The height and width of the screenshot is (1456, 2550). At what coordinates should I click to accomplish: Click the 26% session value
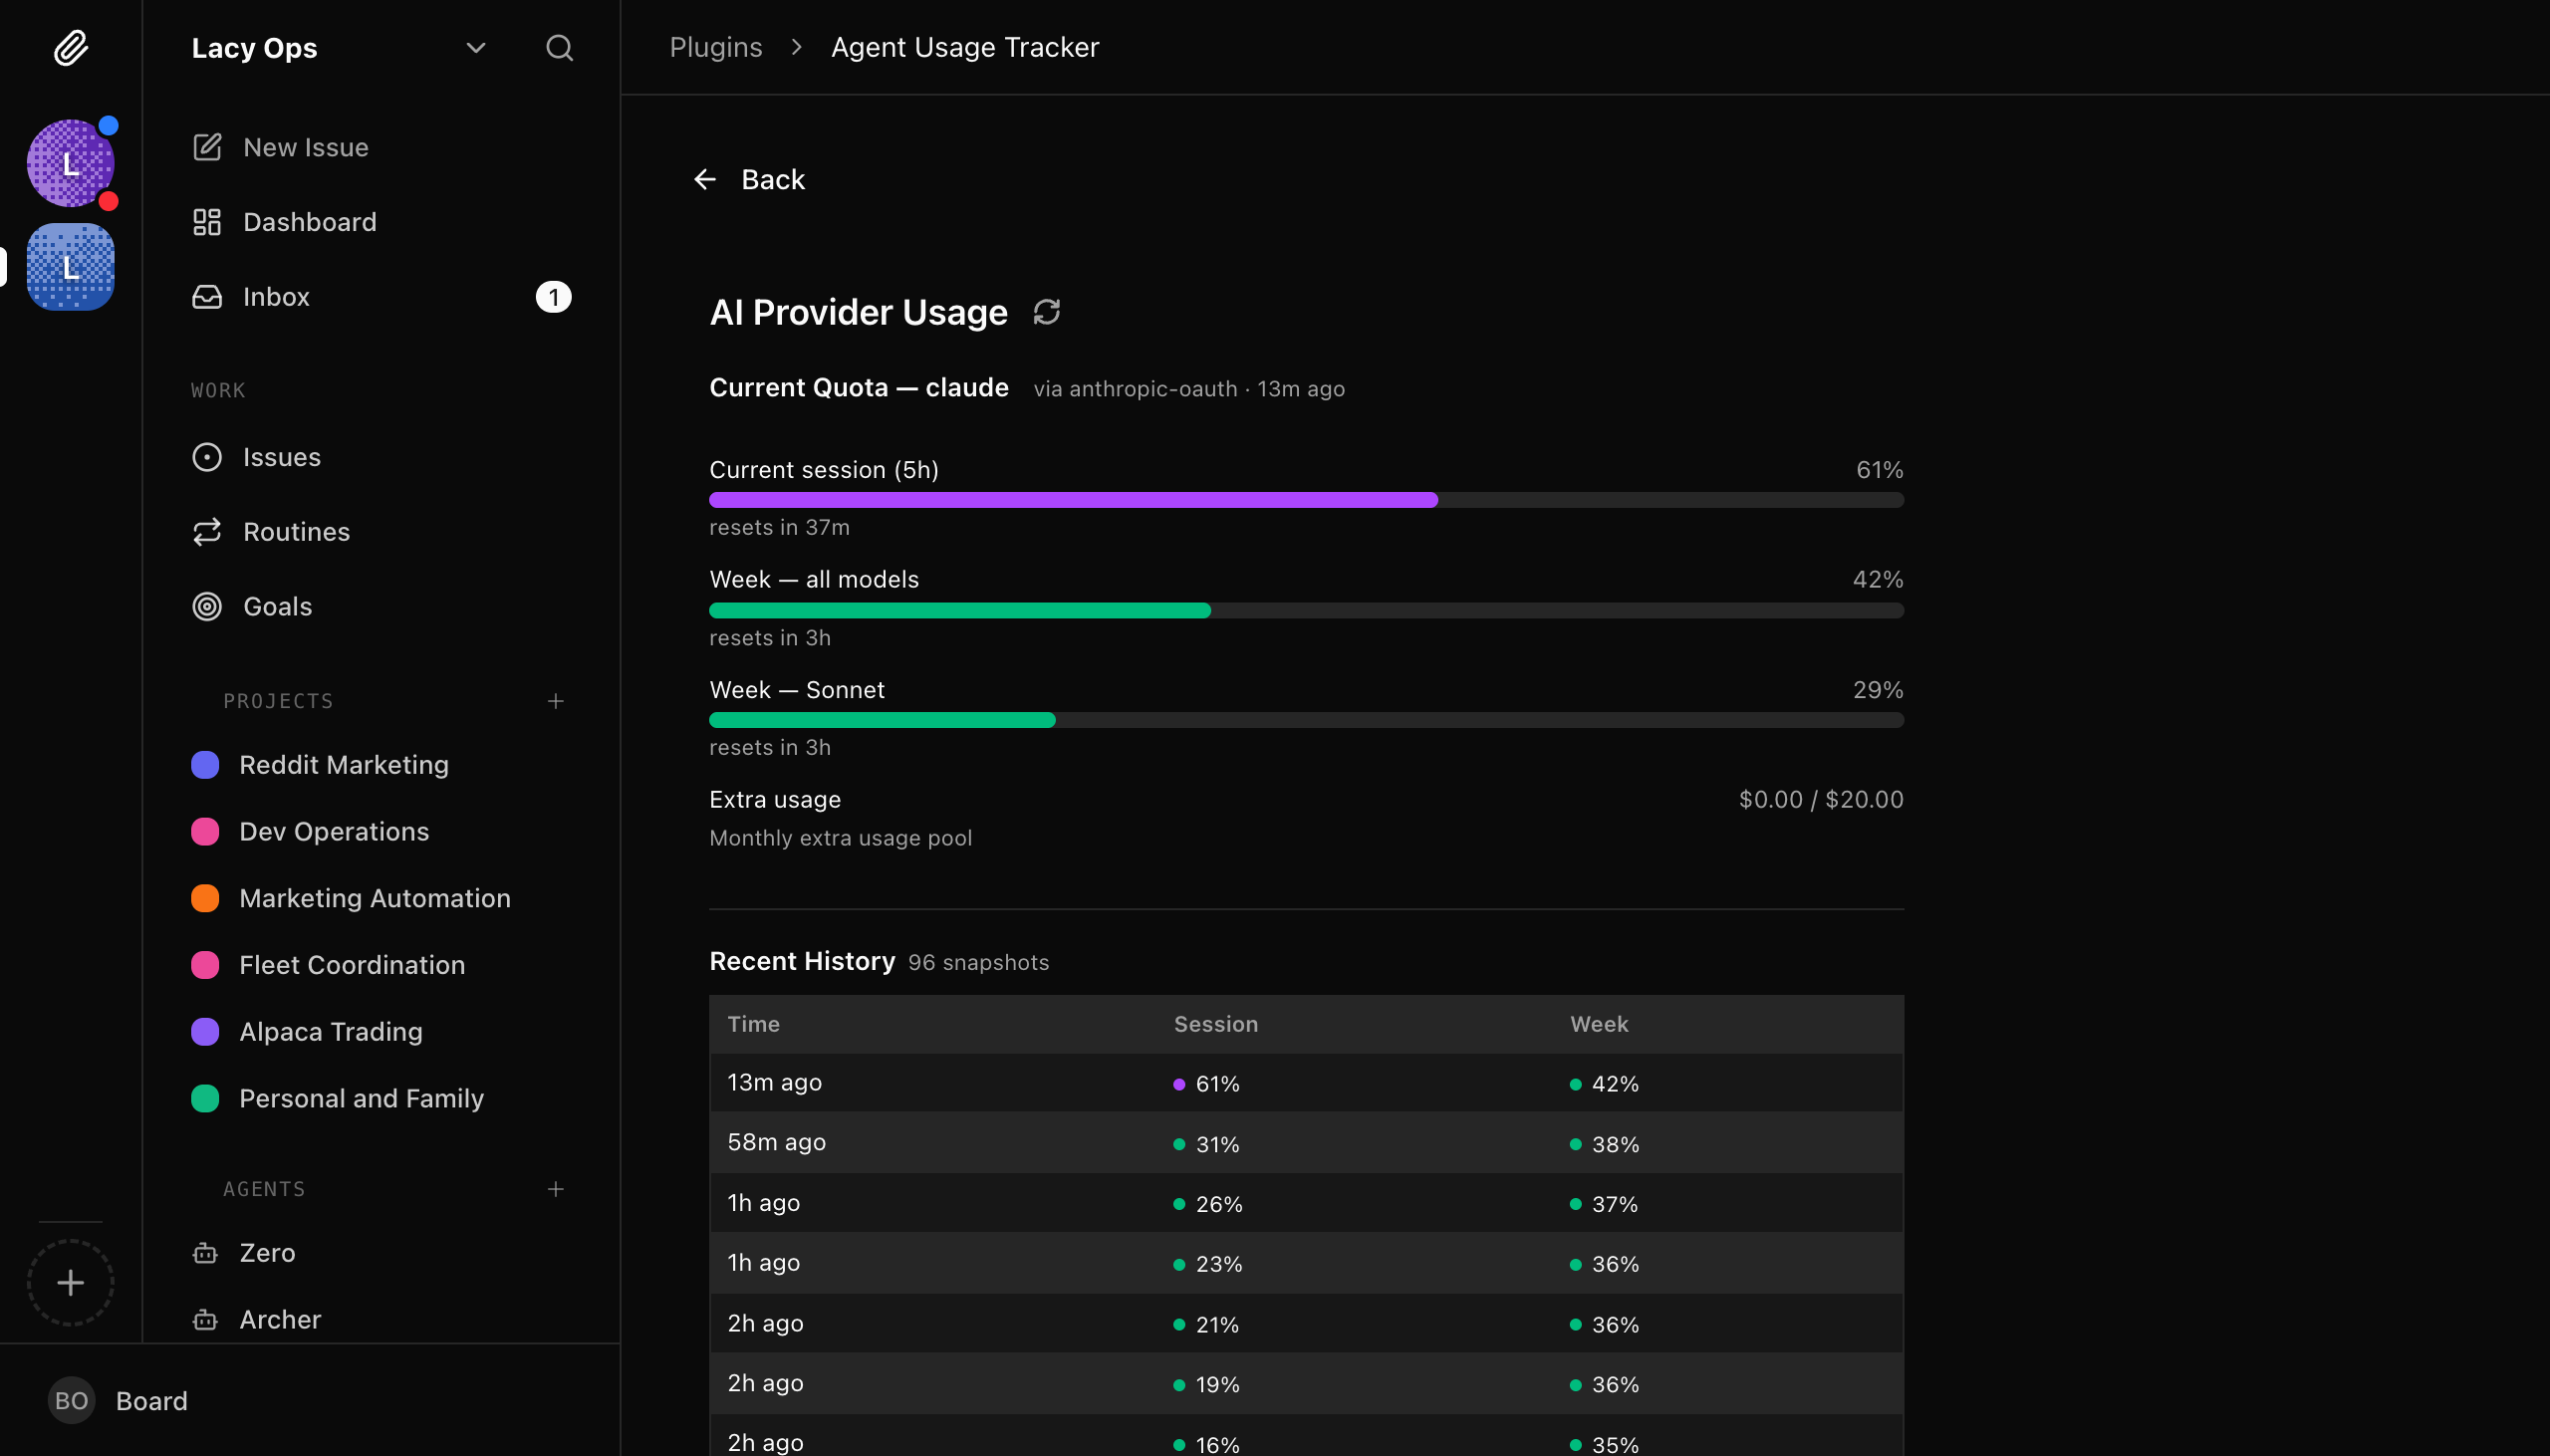1219,1204
